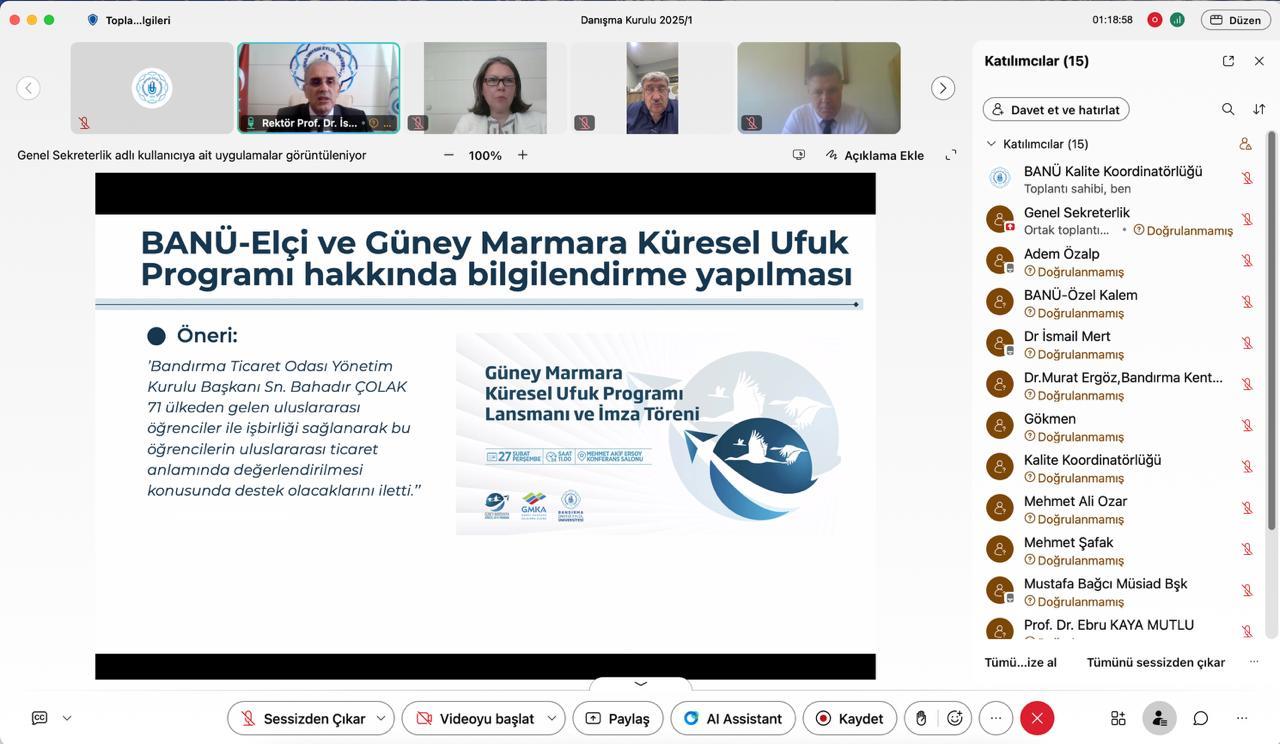The image size is (1280, 744).
Task: Select Prof. Dr. Ebru KAYA MUTLU row
Action: coord(1120,628)
